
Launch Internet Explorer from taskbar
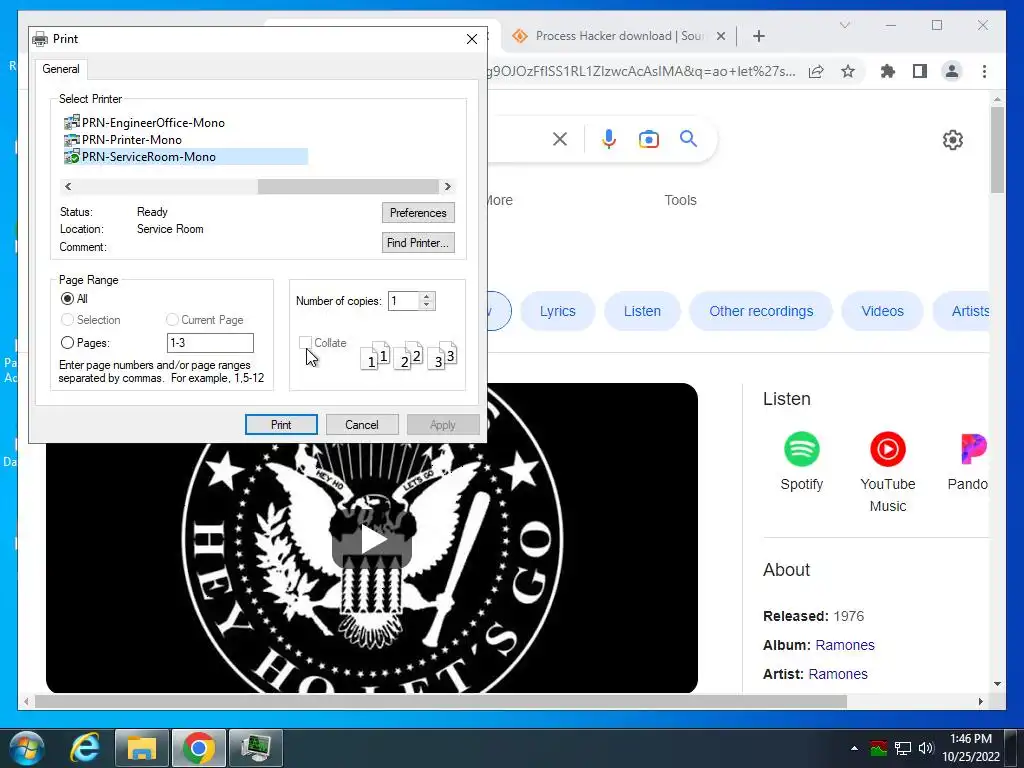click(x=86, y=748)
